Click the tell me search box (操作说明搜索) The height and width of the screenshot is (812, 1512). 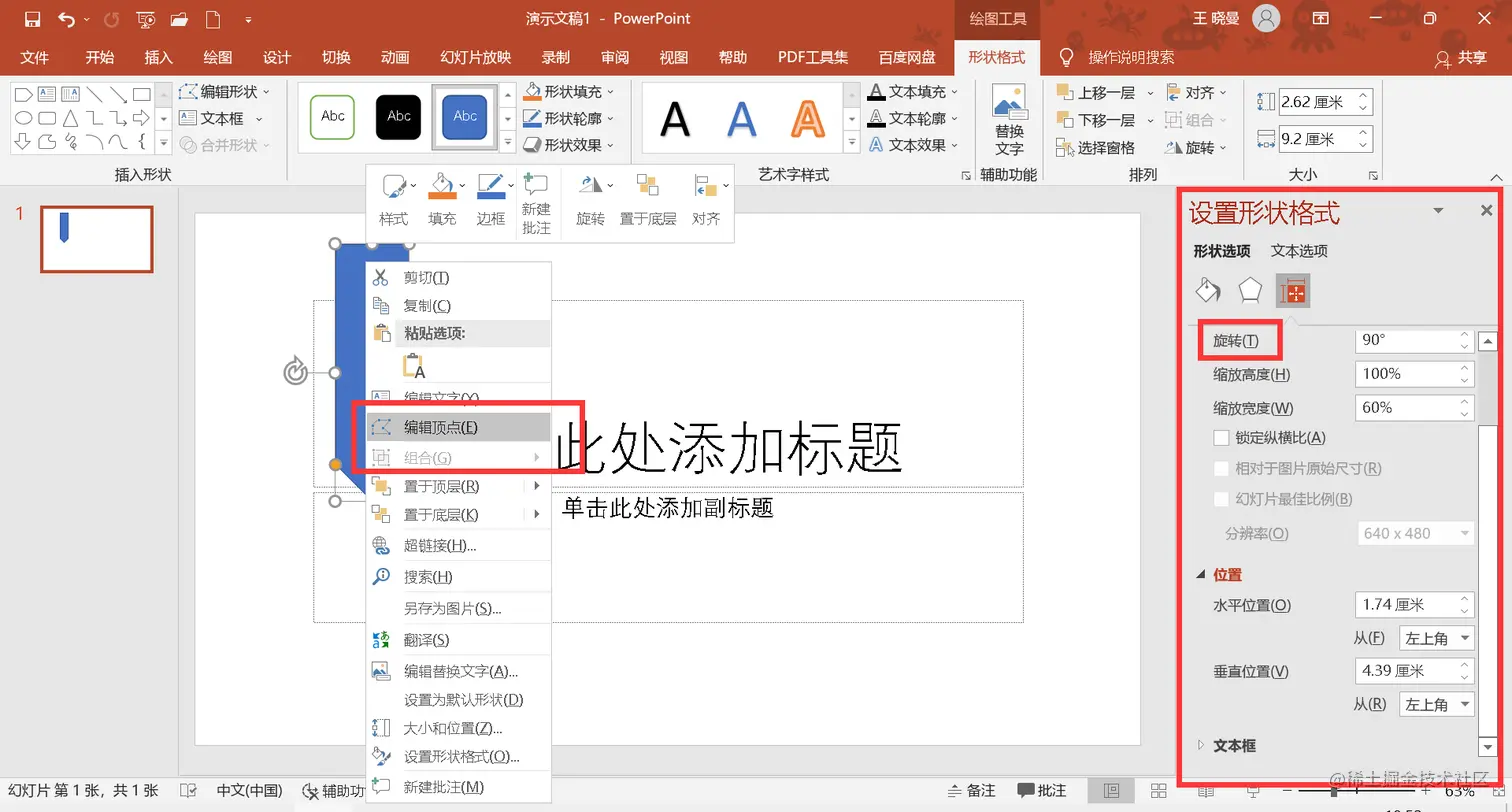pos(1131,57)
